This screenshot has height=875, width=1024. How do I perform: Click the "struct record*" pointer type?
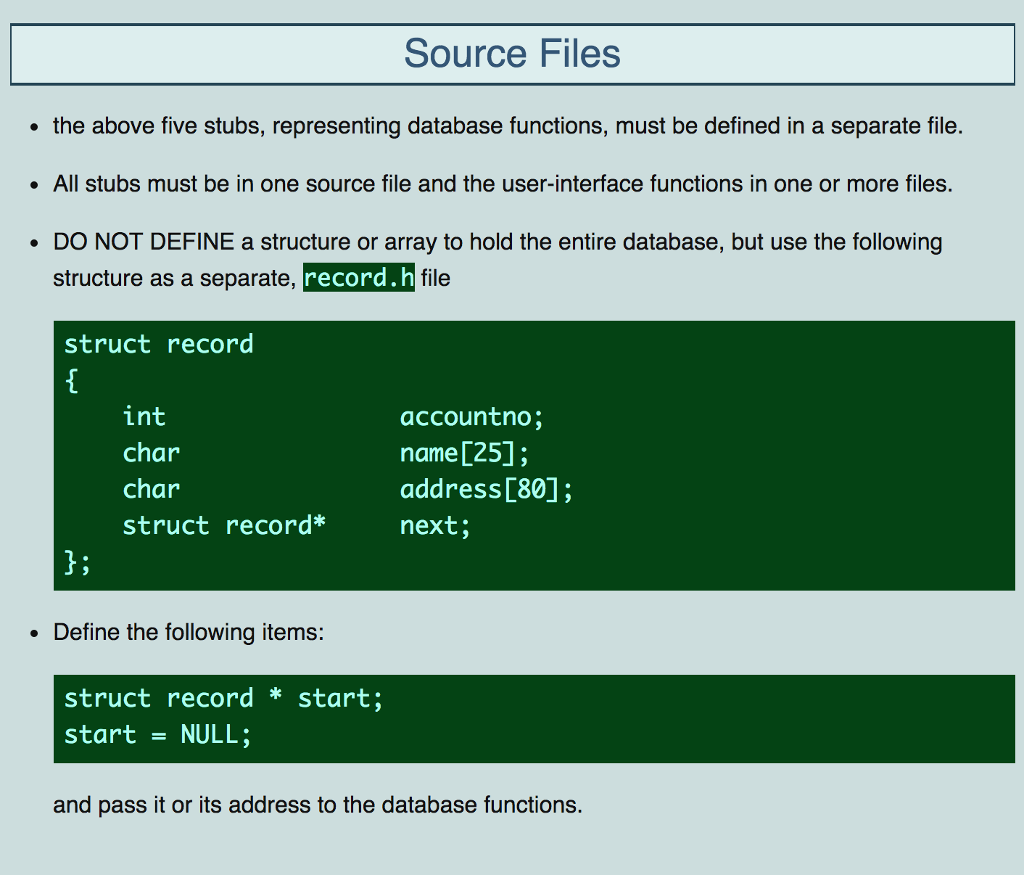224,526
